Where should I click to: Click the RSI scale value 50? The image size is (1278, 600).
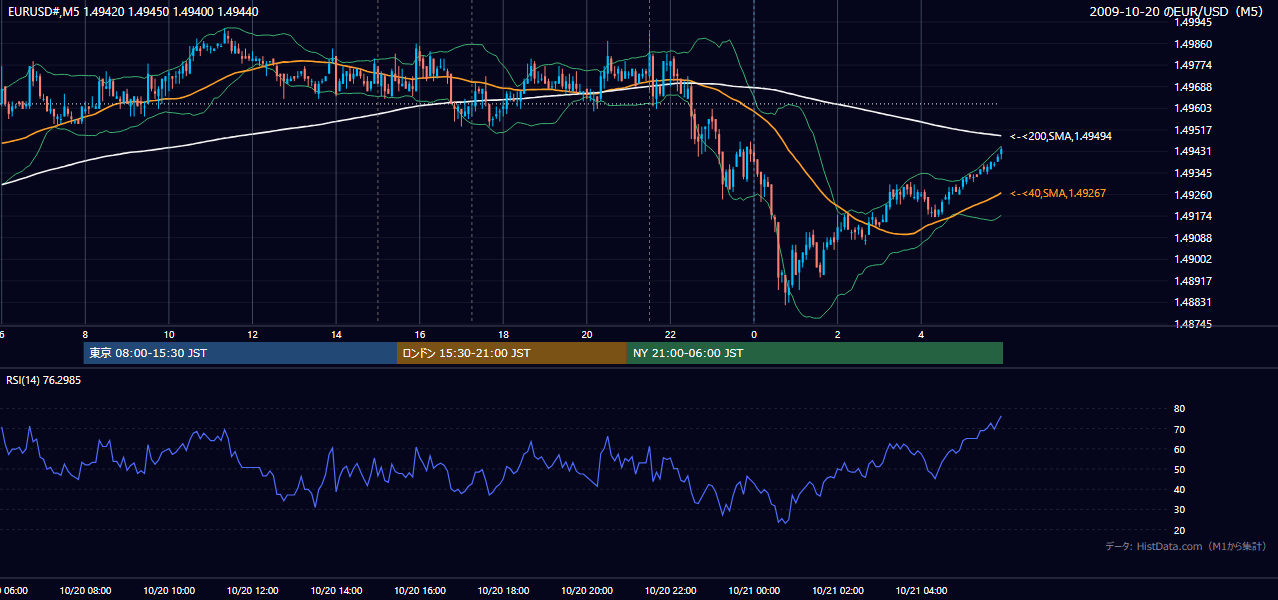[x=1180, y=470]
